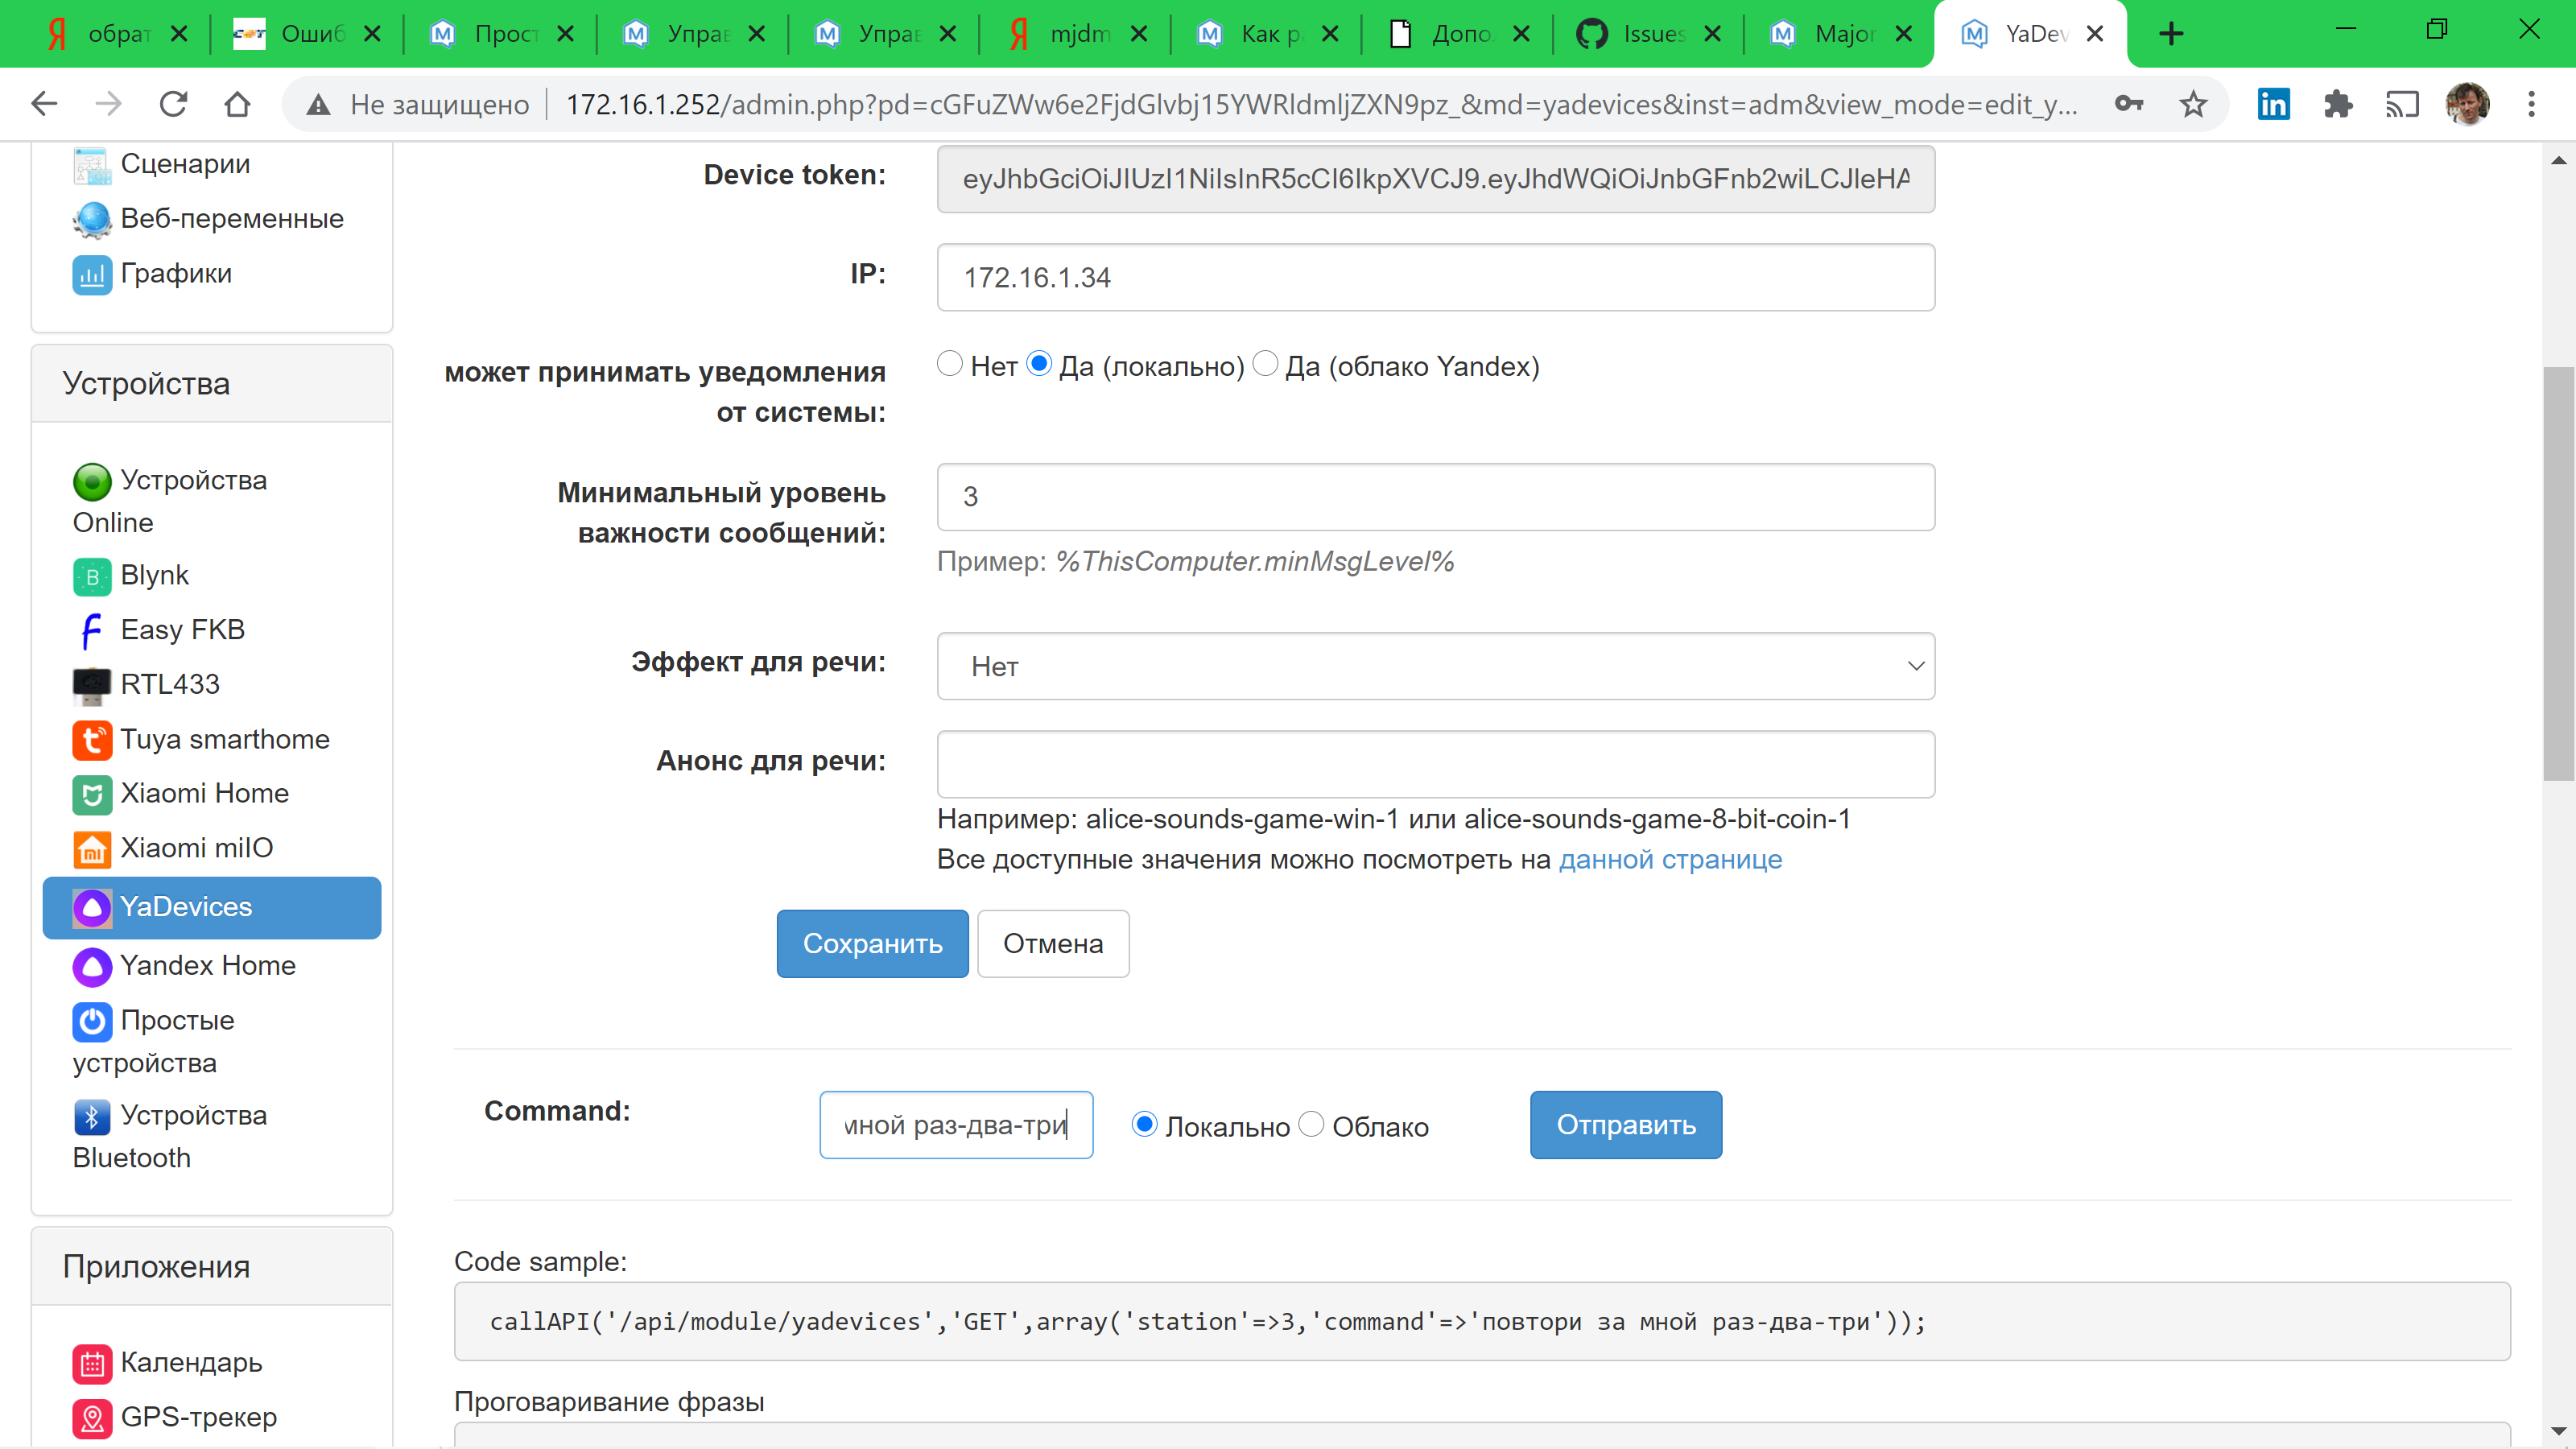Enable Да (облако Yandex) notifications option

(1264, 364)
